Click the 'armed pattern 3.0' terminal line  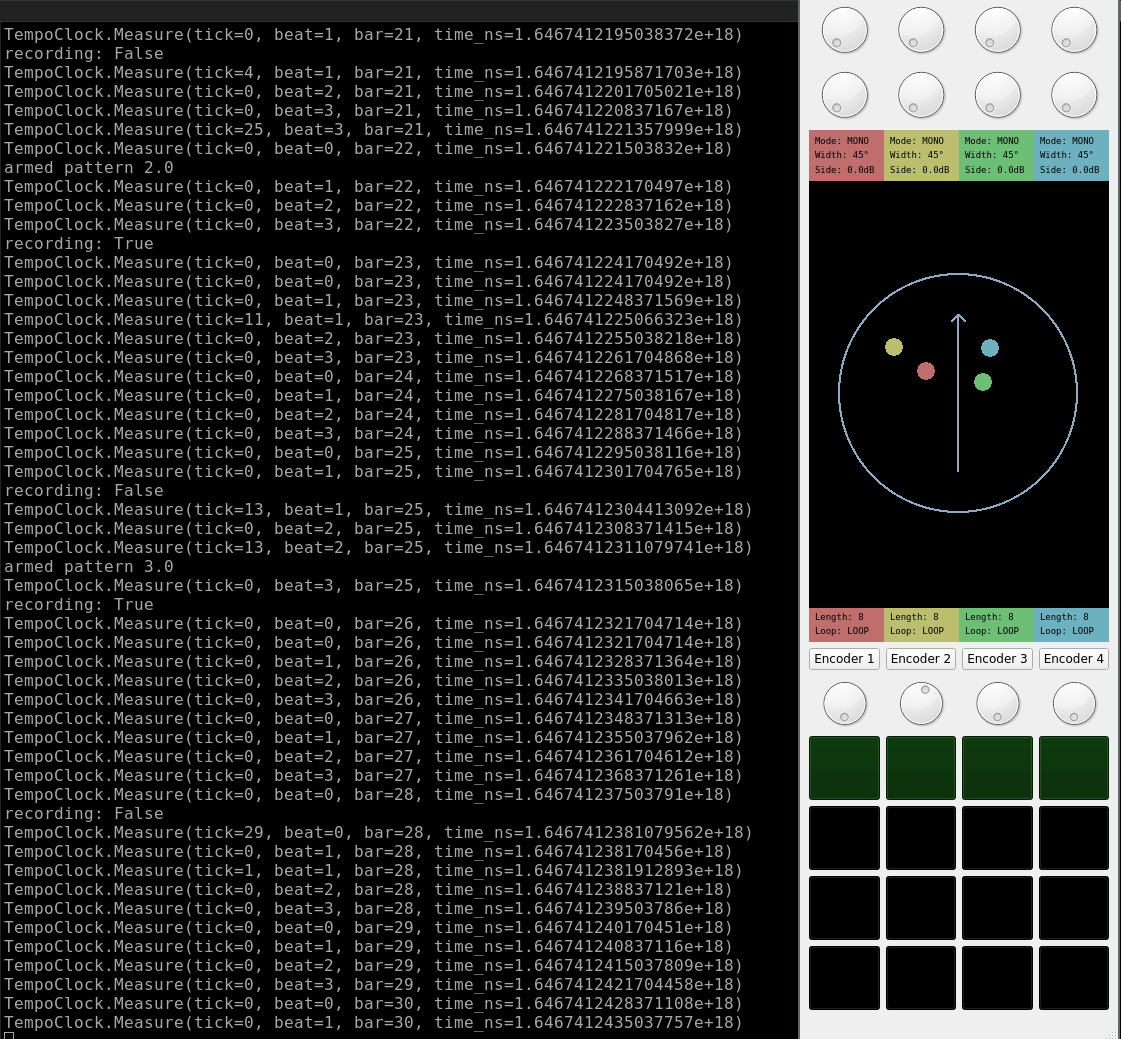click(x=89, y=566)
